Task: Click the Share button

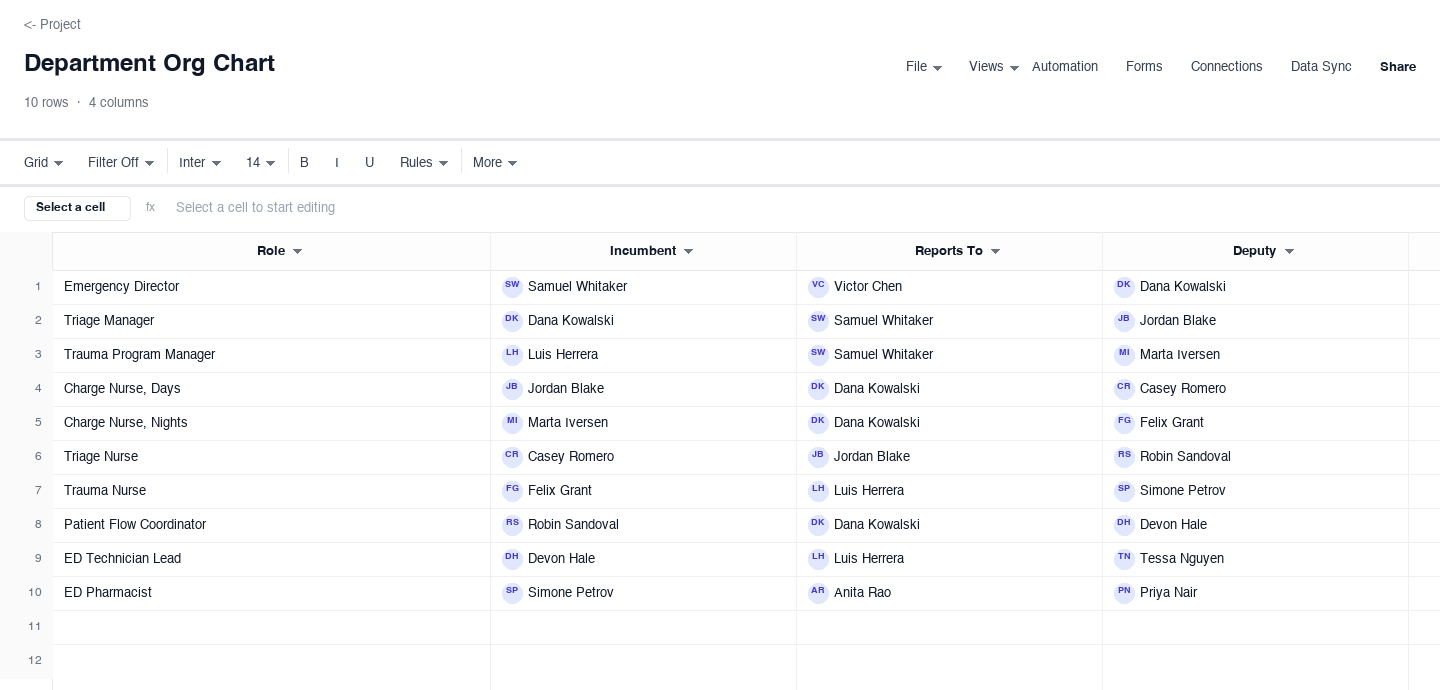Action: 1398,67
